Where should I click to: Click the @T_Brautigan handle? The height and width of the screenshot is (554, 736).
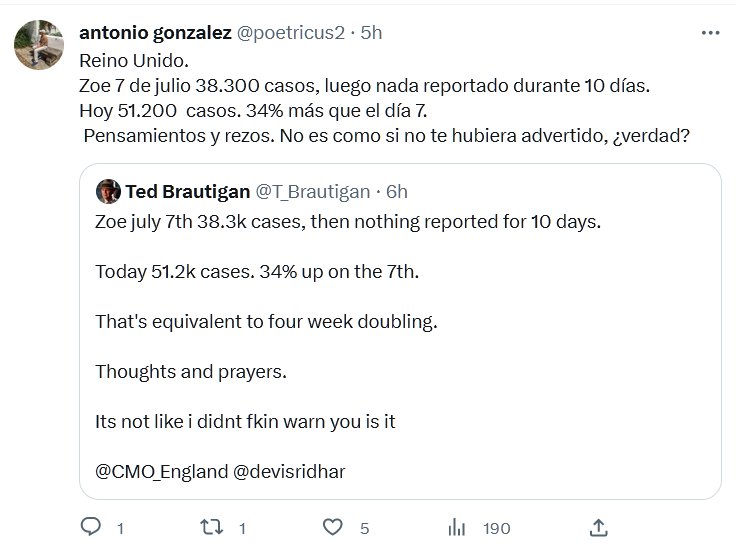pos(314,190)
